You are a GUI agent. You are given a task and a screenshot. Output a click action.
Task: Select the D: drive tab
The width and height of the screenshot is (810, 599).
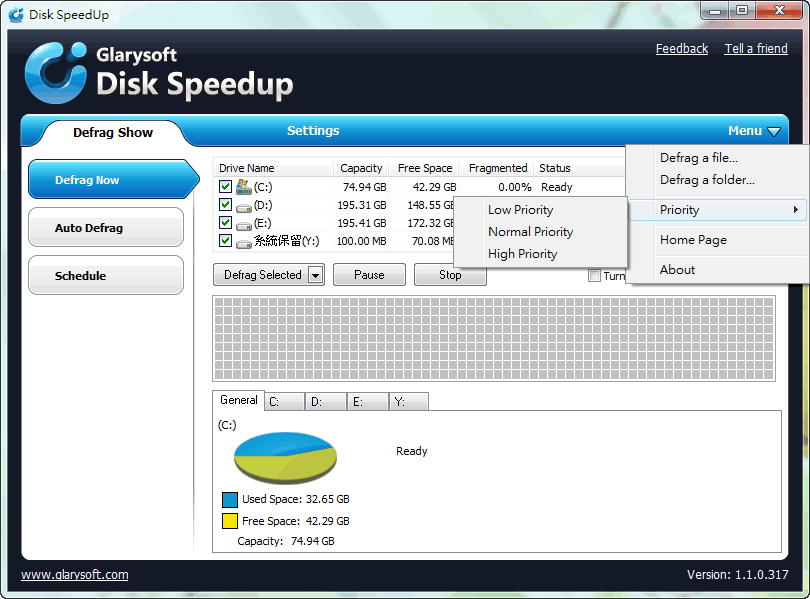click(x=326, y=401)
